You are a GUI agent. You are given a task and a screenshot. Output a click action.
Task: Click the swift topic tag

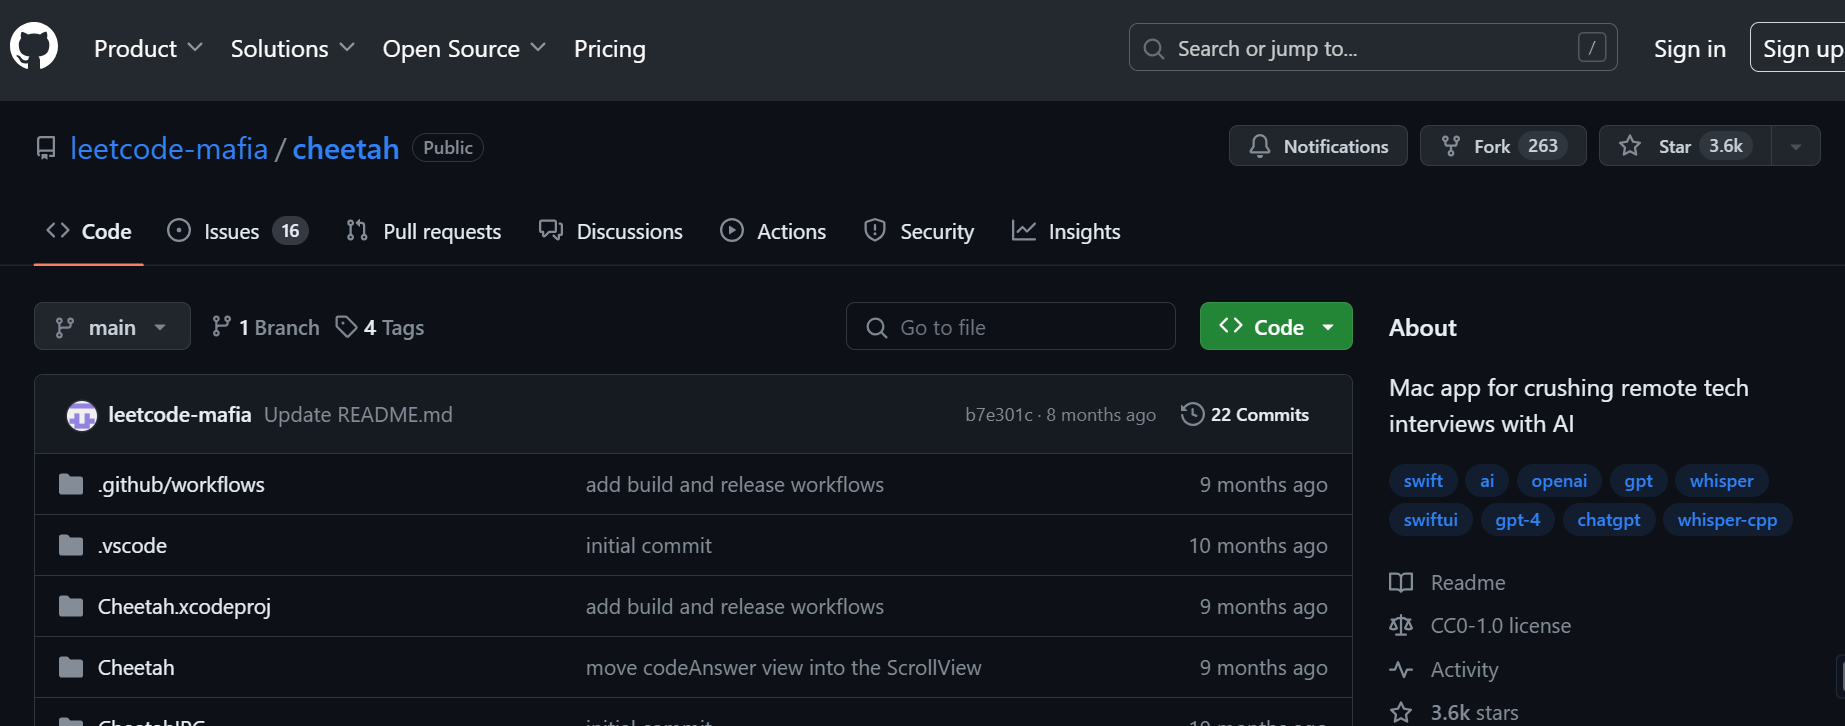click(x=1422, y=481)
